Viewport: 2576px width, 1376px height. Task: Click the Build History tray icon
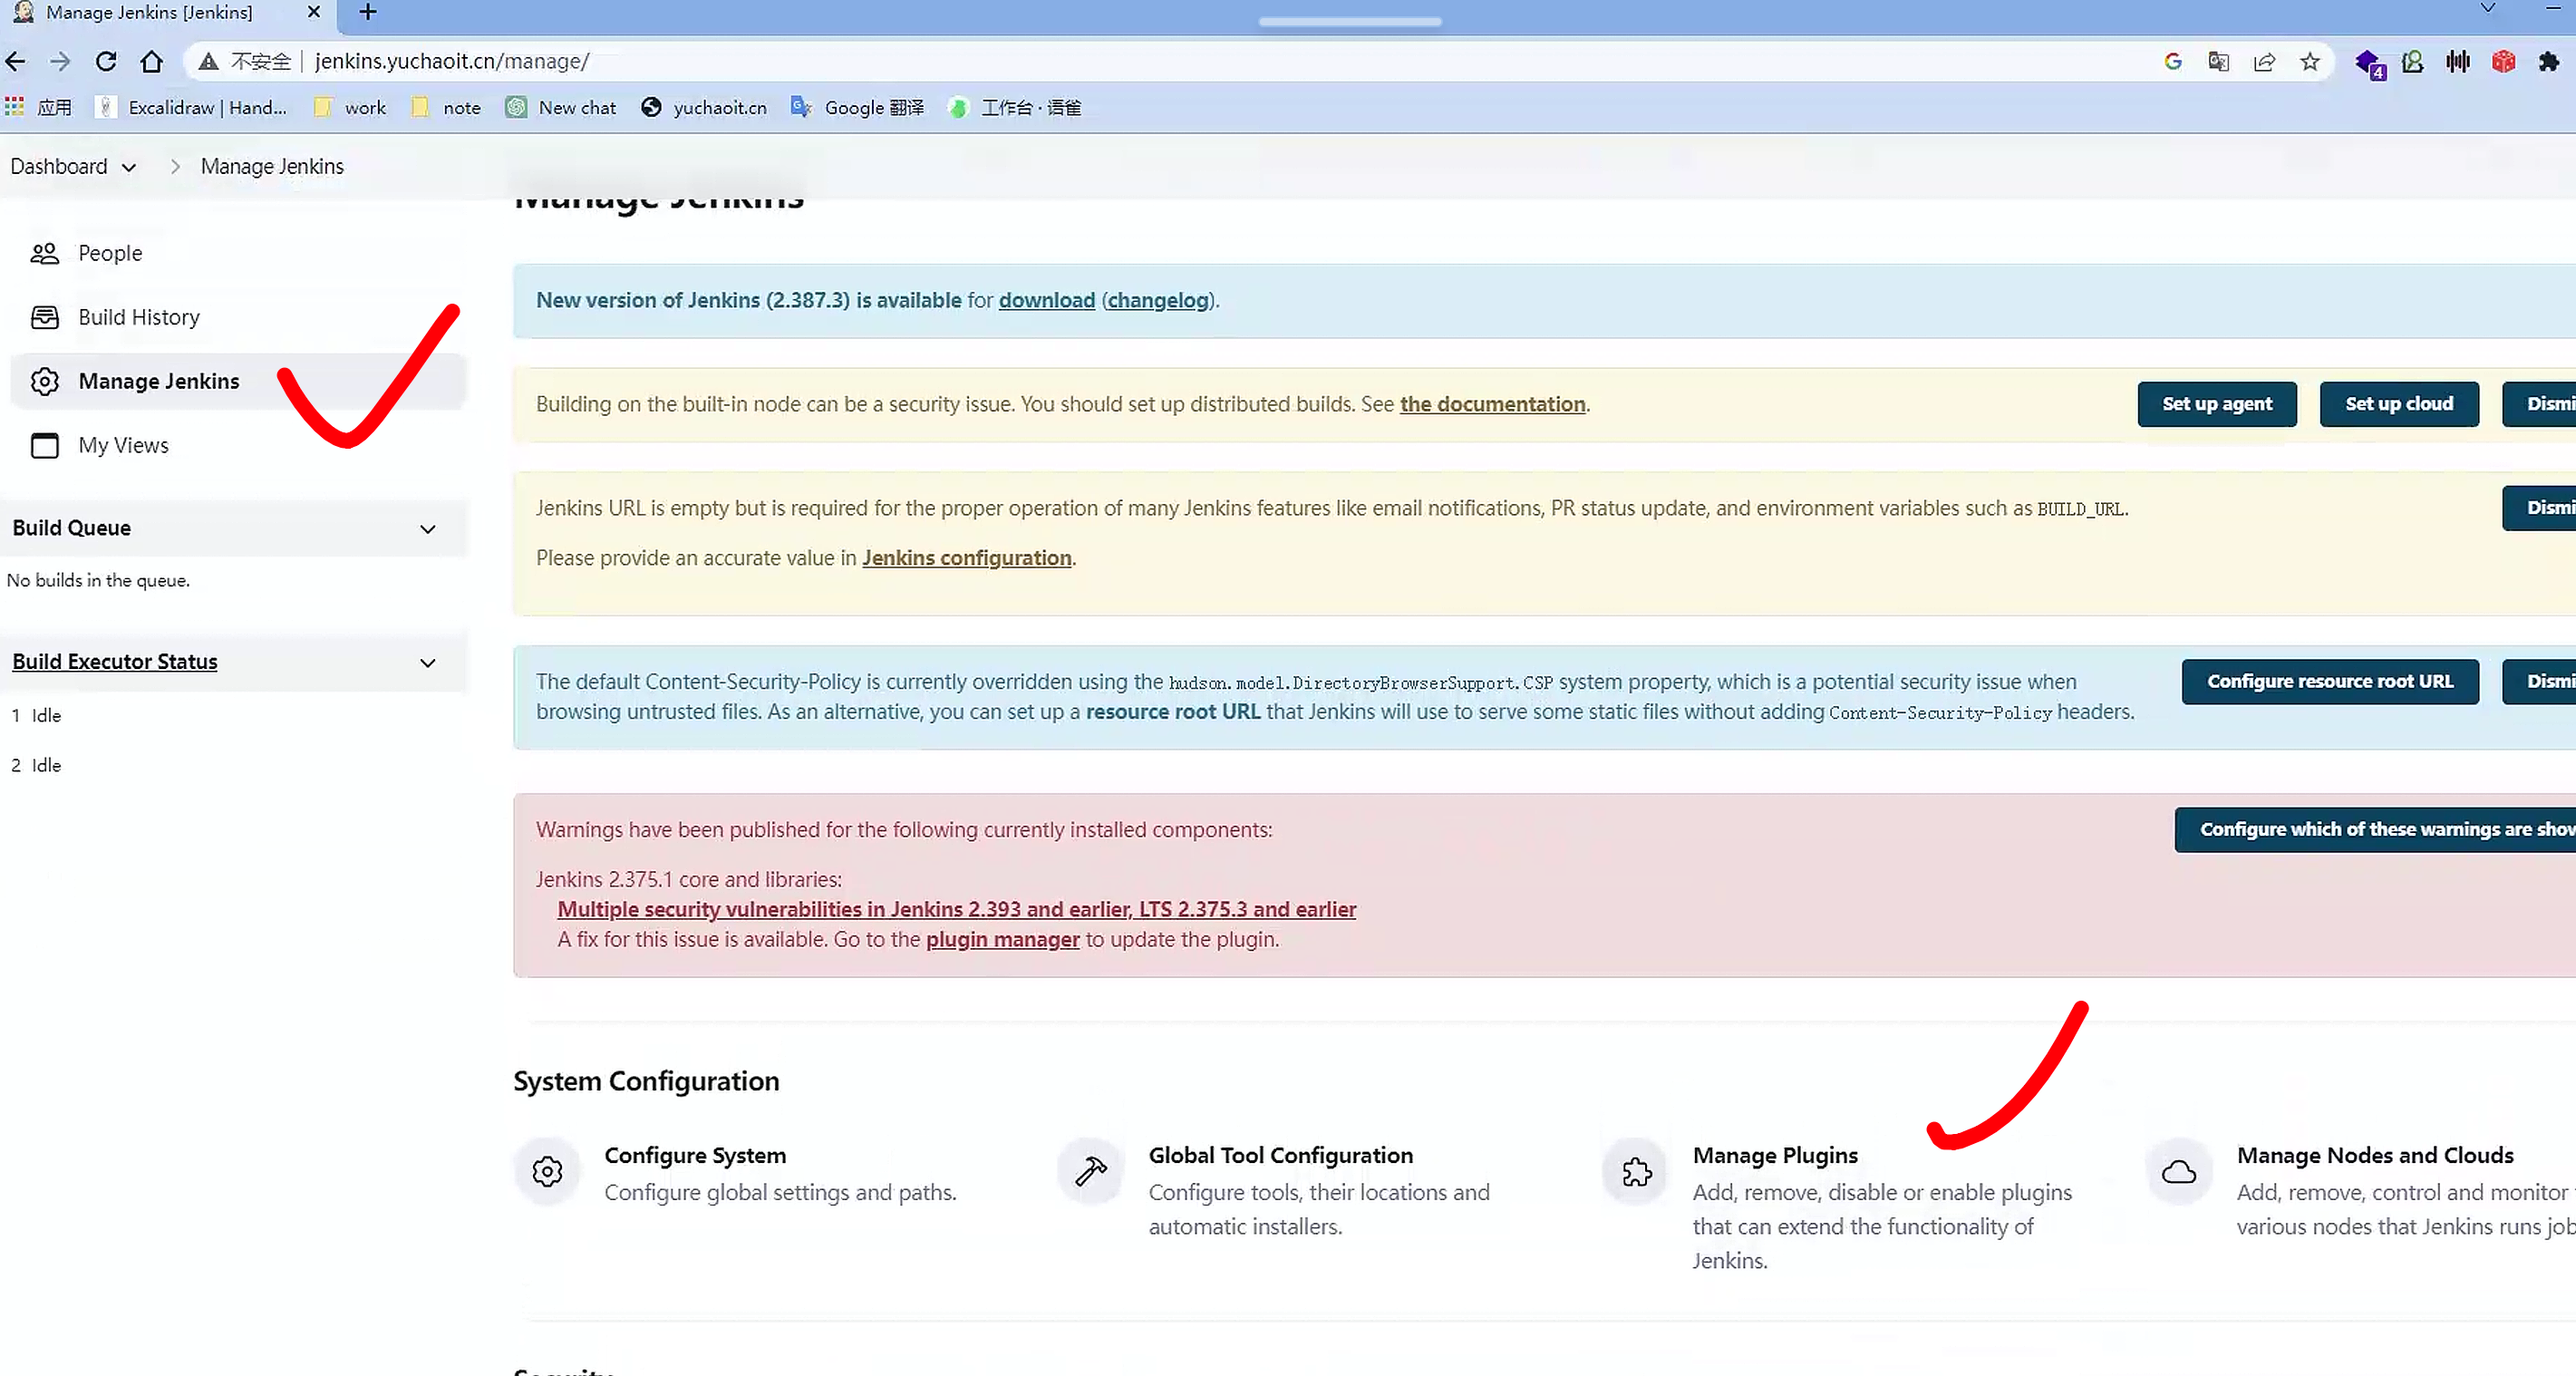[44, 317]
